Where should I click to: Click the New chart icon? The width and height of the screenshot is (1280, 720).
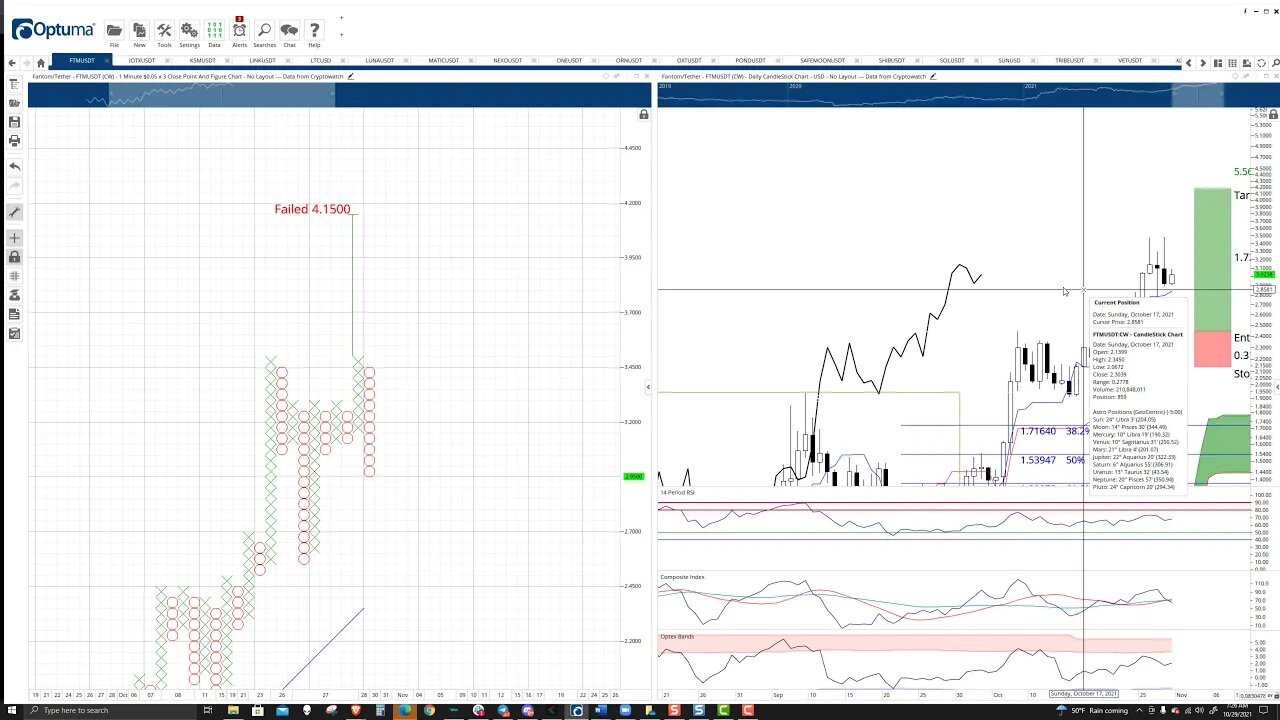[x=139, y=31]
